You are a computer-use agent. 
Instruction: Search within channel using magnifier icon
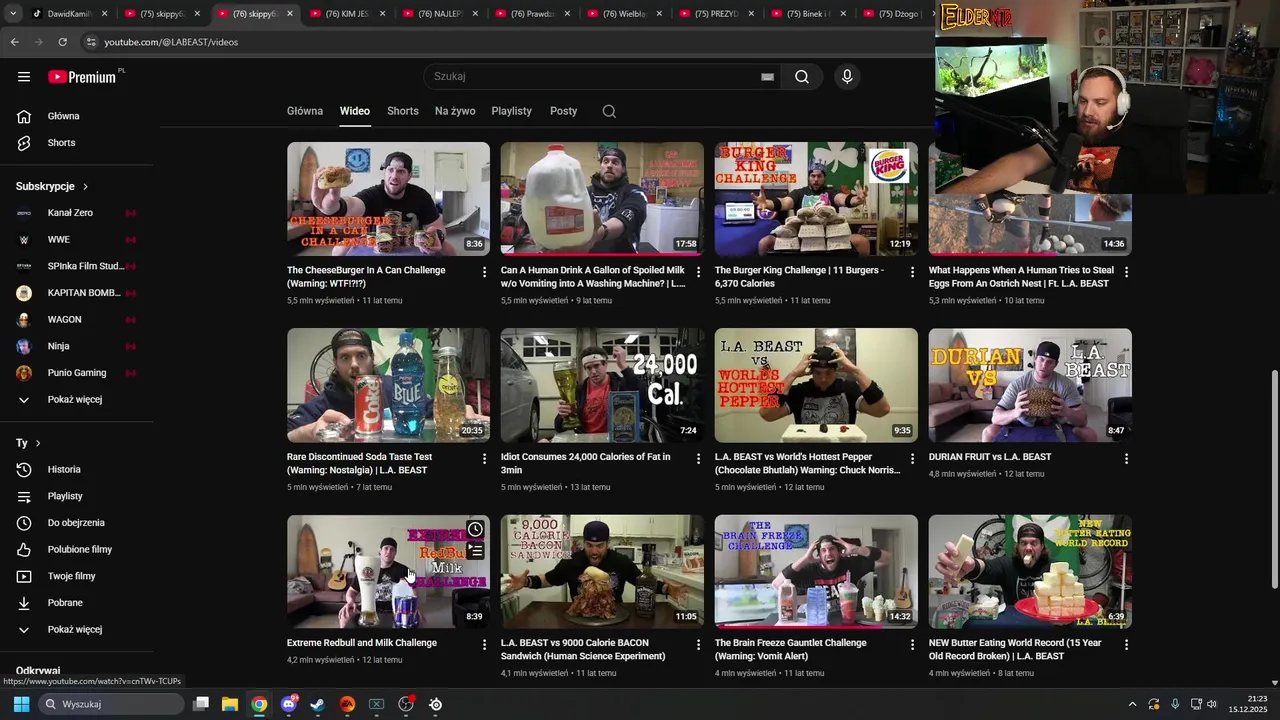609,111
